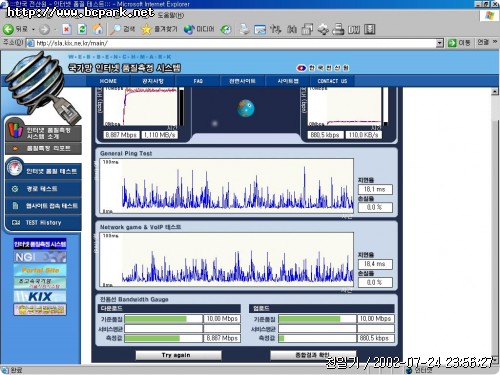Open TEST History in the sidebar
The height and width of the screenshot is (375, 500).
pyautogui.click(x=43, y=222)
